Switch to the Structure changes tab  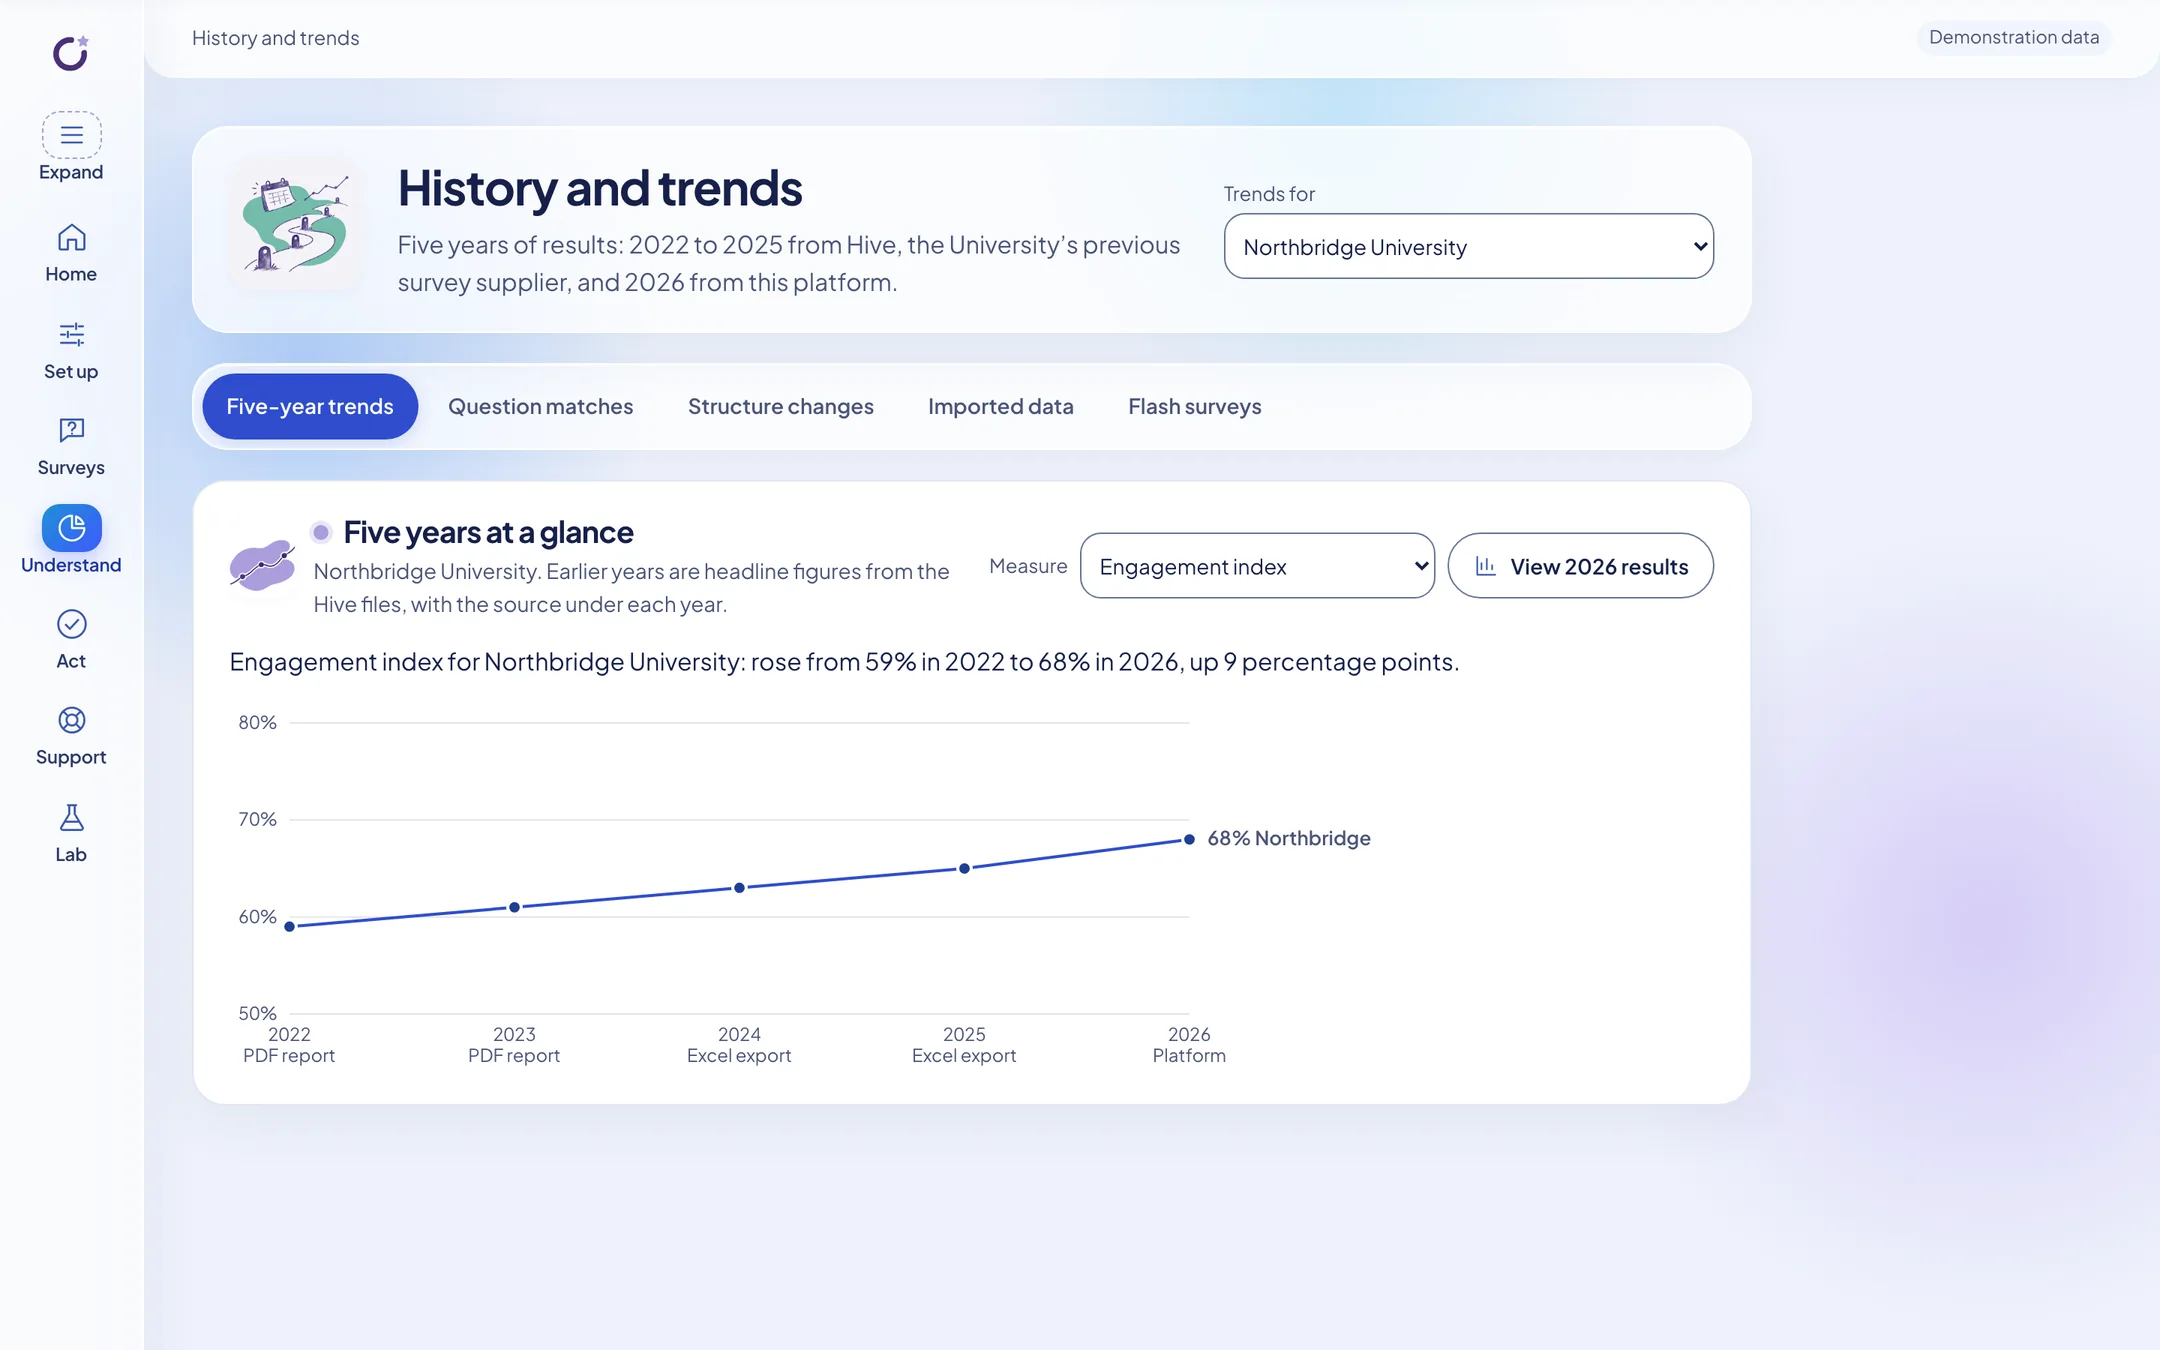[780, 407]
